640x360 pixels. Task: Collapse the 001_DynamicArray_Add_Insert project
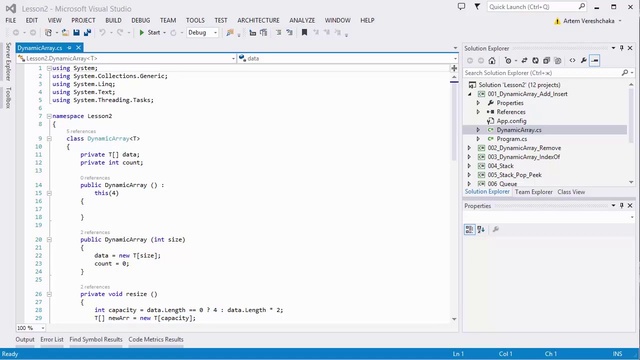click(x=469, y=94)
